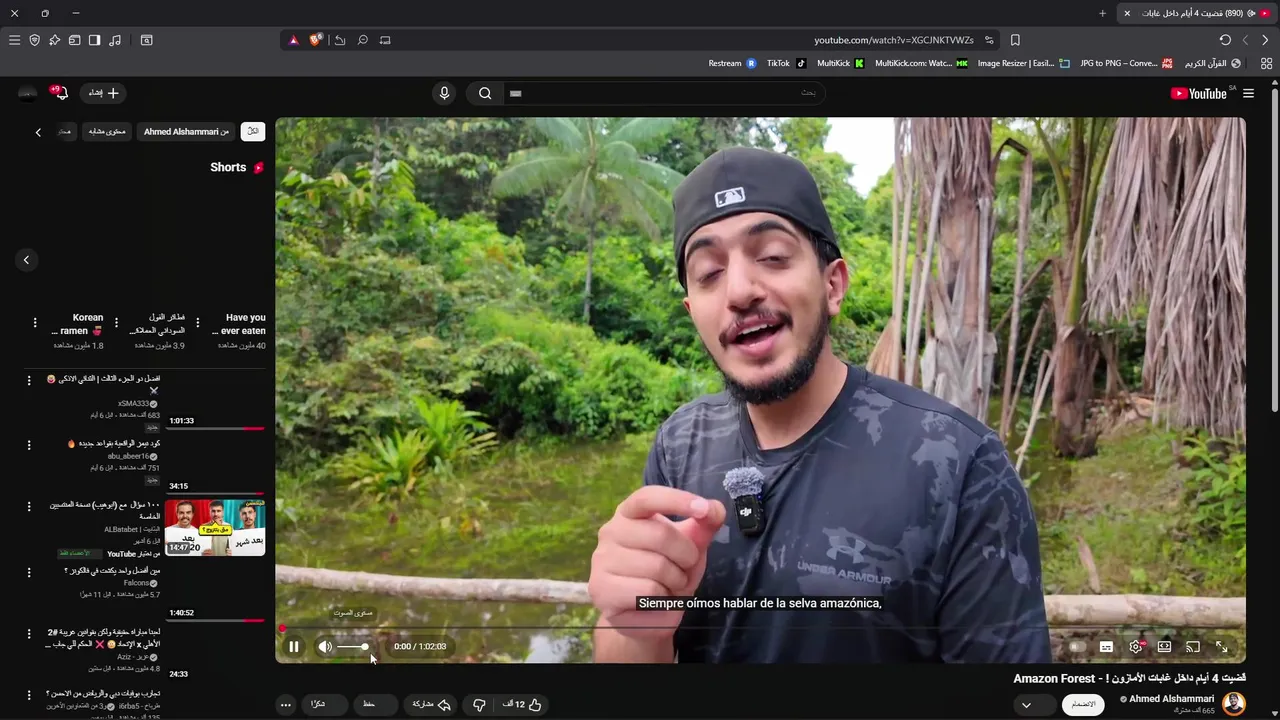This screenshot has height=720, width=1280.
Task: Open the Restream bookmark
Action: coord(732,63)
